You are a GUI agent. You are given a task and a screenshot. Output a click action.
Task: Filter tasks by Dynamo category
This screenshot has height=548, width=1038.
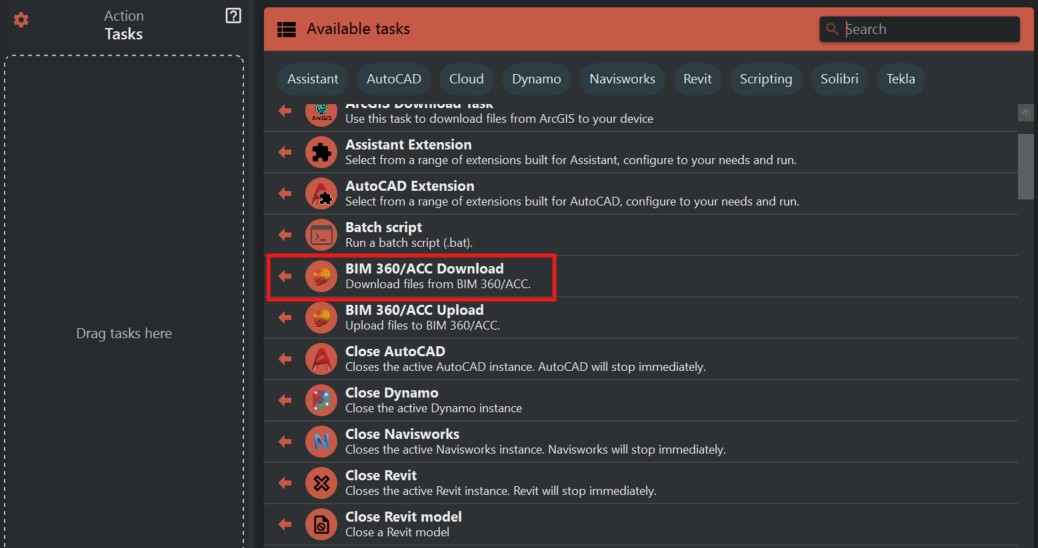(536, 79)
